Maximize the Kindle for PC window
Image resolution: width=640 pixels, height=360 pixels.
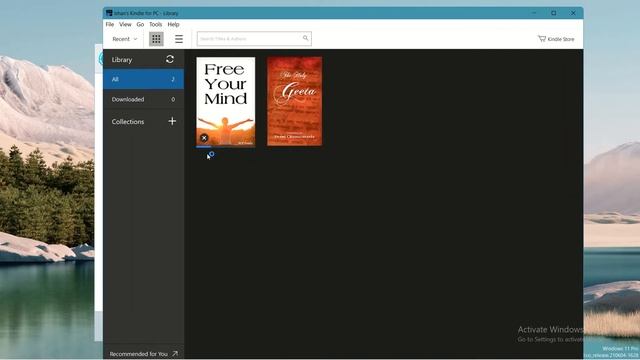pyautogui.click(x=553, y=13)
